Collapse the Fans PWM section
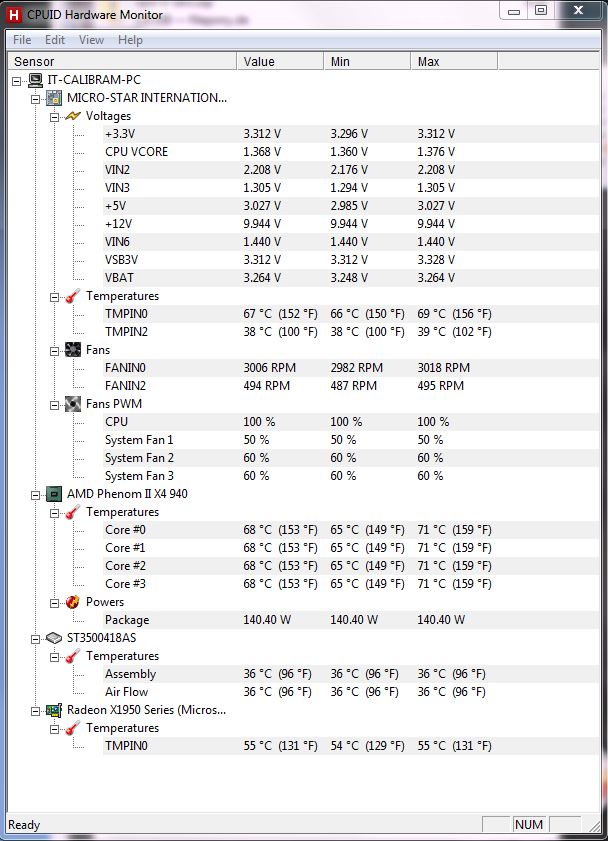Image resolution: width=608 pixels, height=841 pixels. pos(55,405)
